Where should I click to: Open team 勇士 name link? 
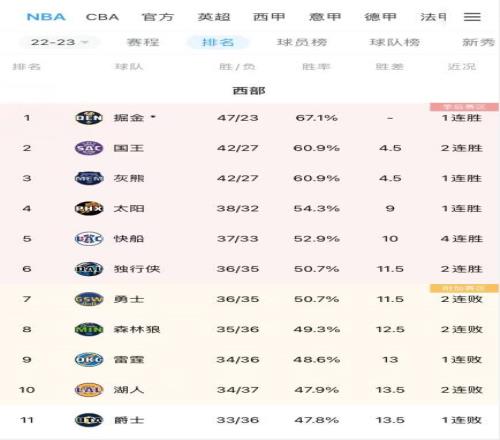(129, 299)
